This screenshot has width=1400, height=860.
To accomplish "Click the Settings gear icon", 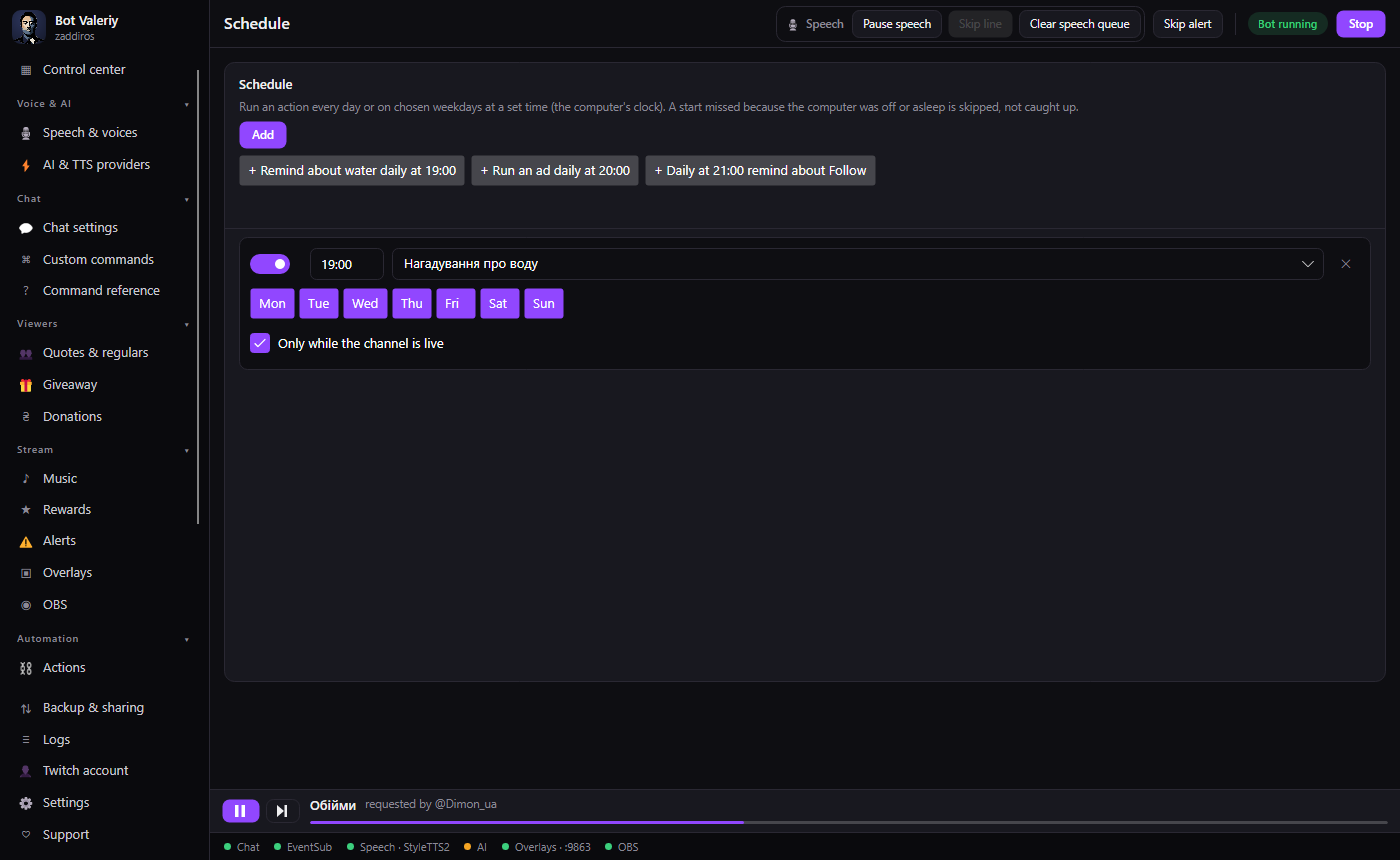I will tap(26, 803).
